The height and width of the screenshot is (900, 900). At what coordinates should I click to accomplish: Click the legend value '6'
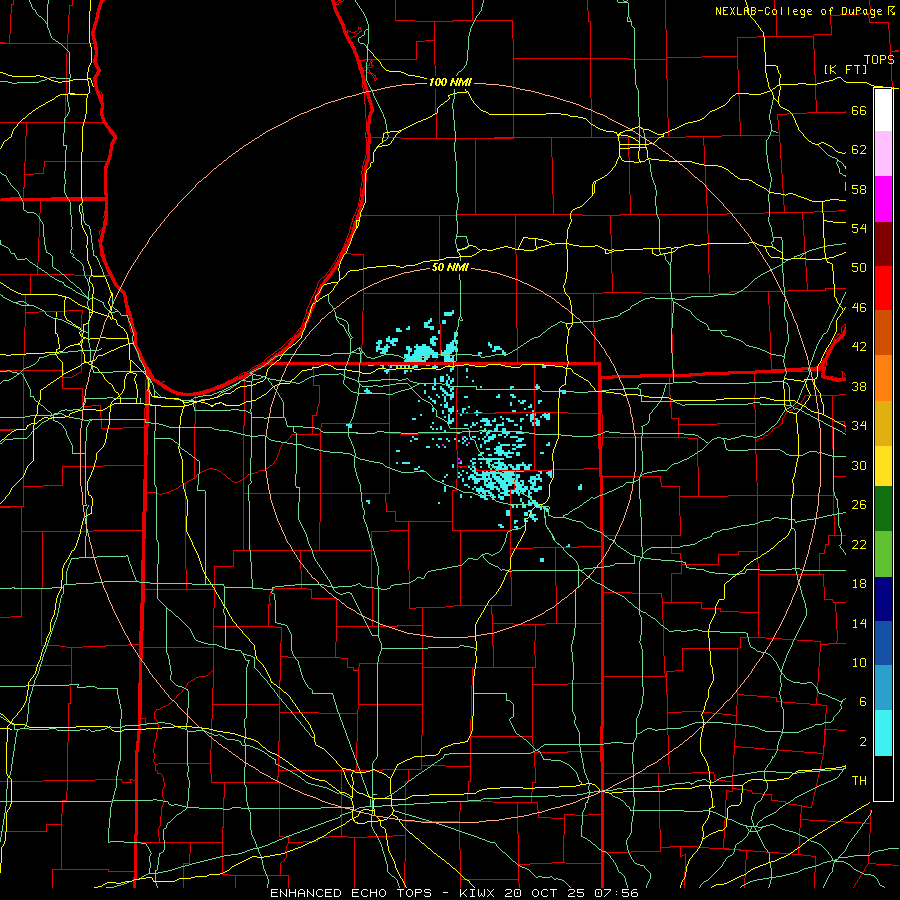point(862,701)
